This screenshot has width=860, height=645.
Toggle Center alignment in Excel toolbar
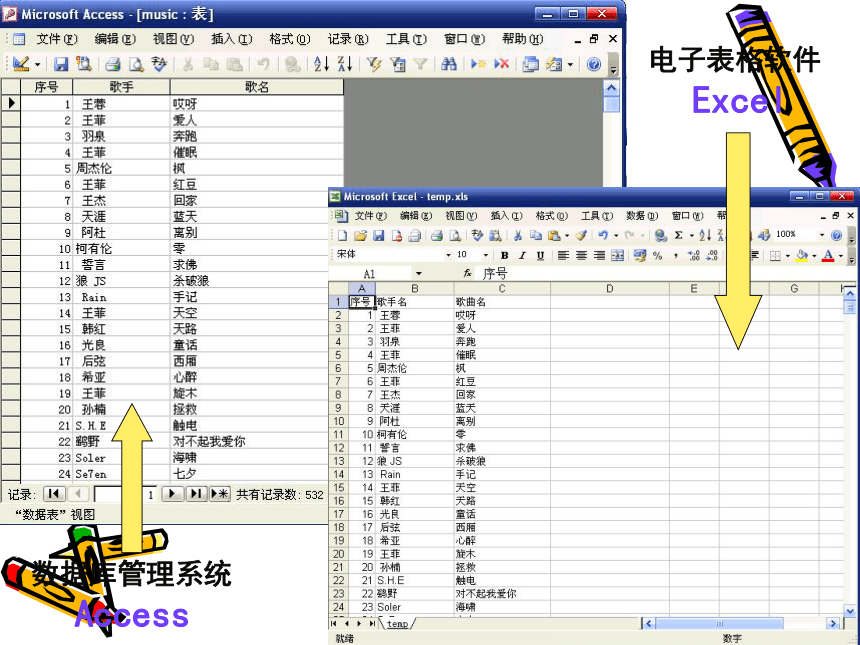click(581, 256)
